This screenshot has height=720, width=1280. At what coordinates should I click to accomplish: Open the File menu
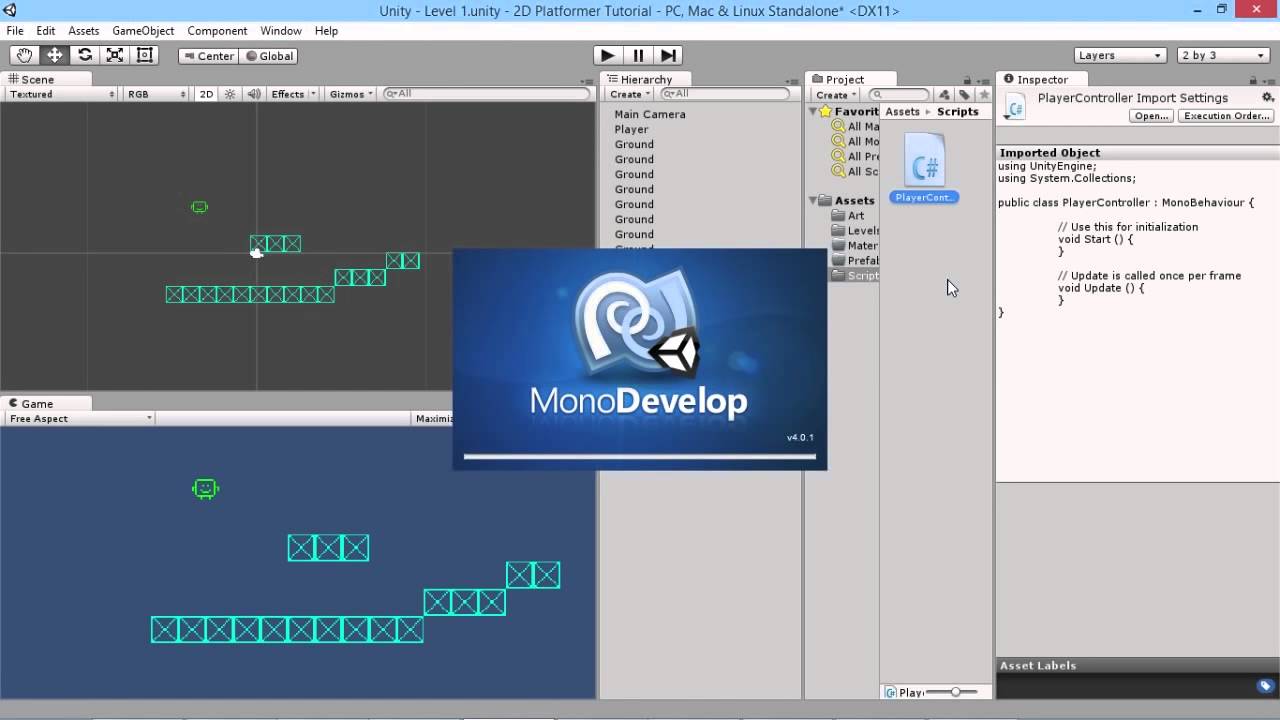coord(15,31)
